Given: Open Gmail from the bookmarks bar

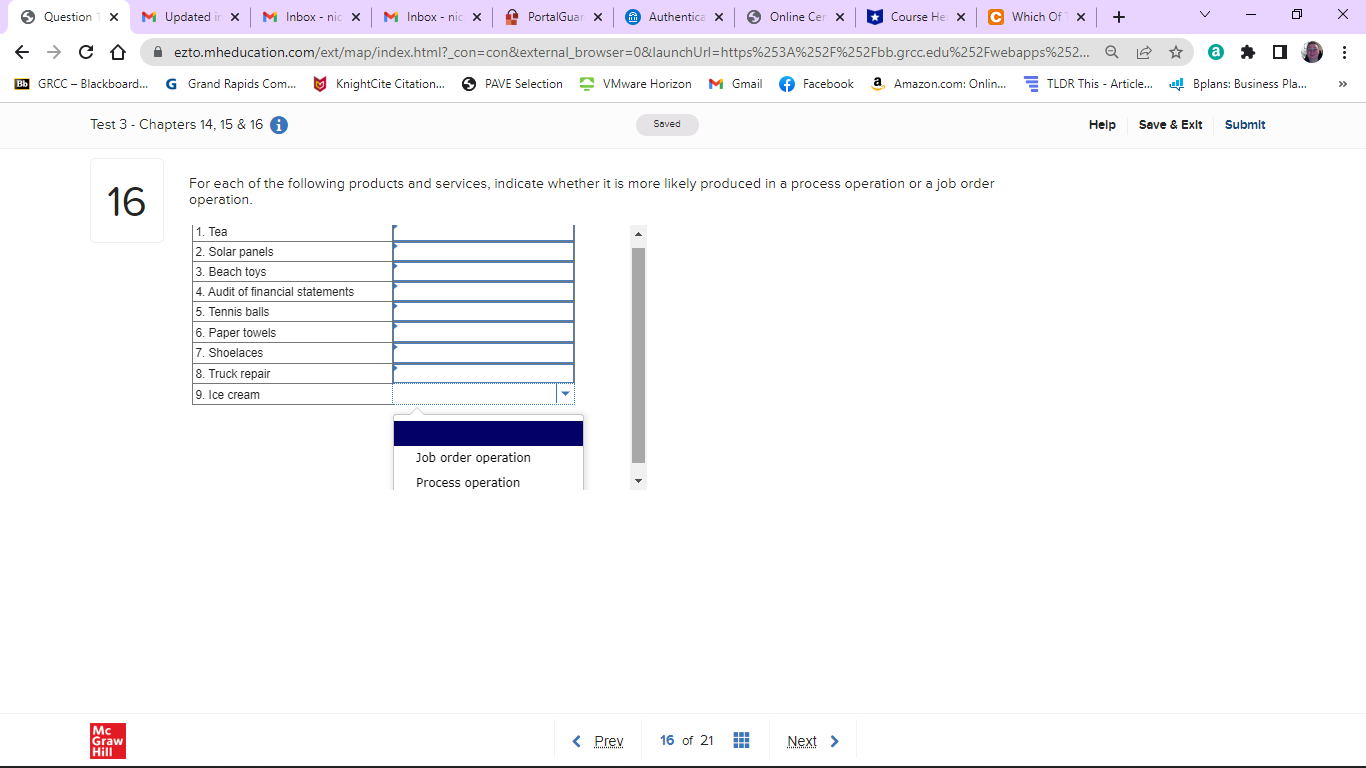Looking at the screenshot, I should pyautogui.click(x=735, y=84).
